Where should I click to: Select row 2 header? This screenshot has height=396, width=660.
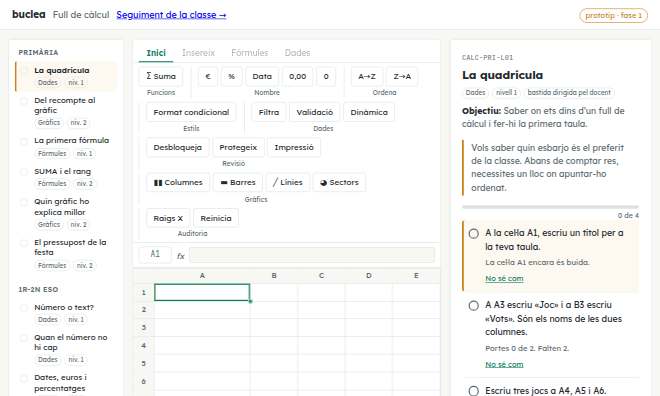click(144, 309)
